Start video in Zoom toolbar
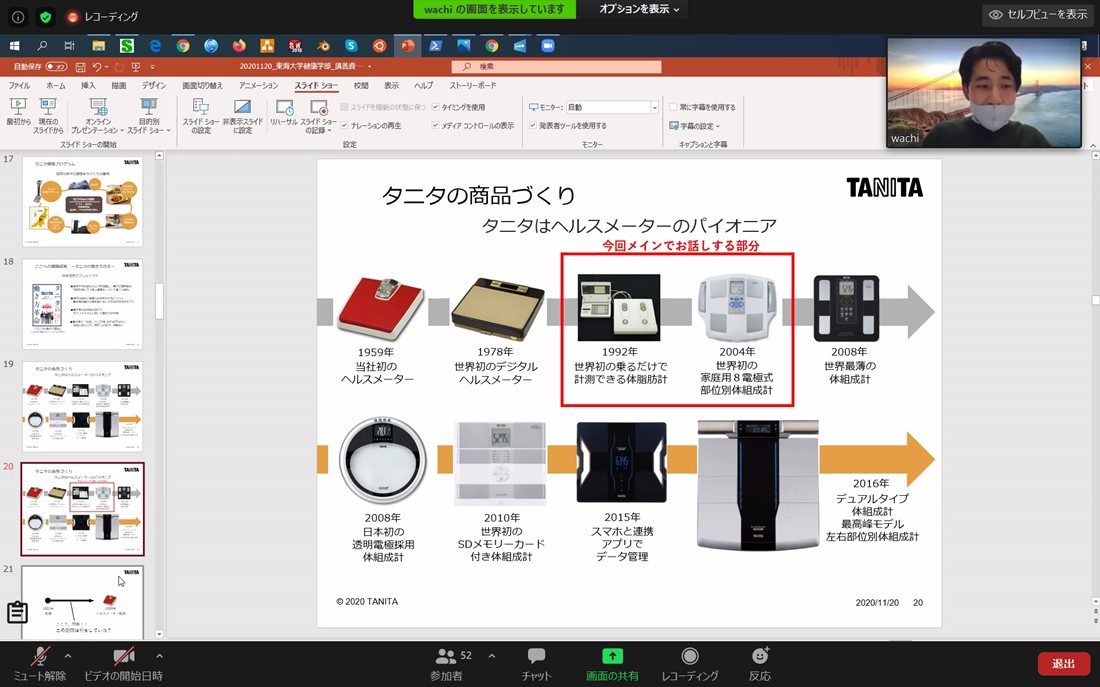This screenshot has height=687, width=1100. 123,664
